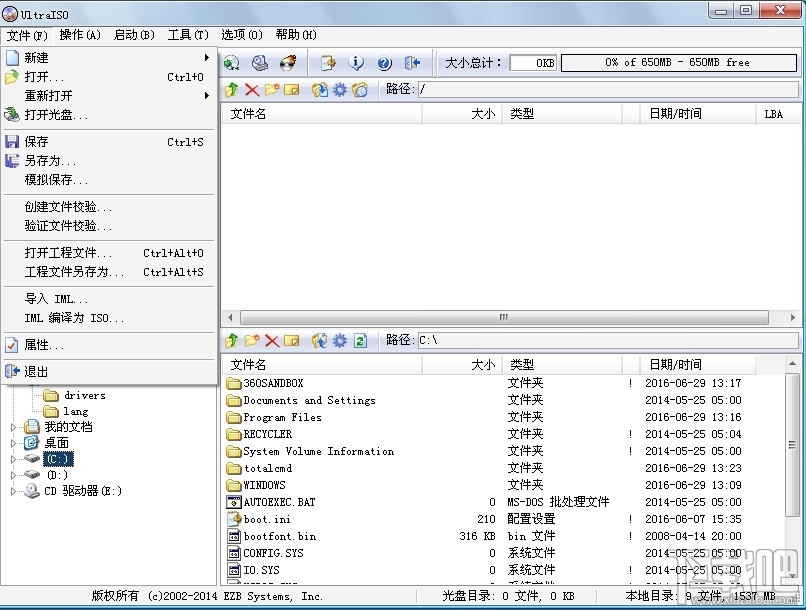The image size is (806, 610).
Task: Click the options gear icon in ISO toolbar
Action: click(x=338, y=90)
